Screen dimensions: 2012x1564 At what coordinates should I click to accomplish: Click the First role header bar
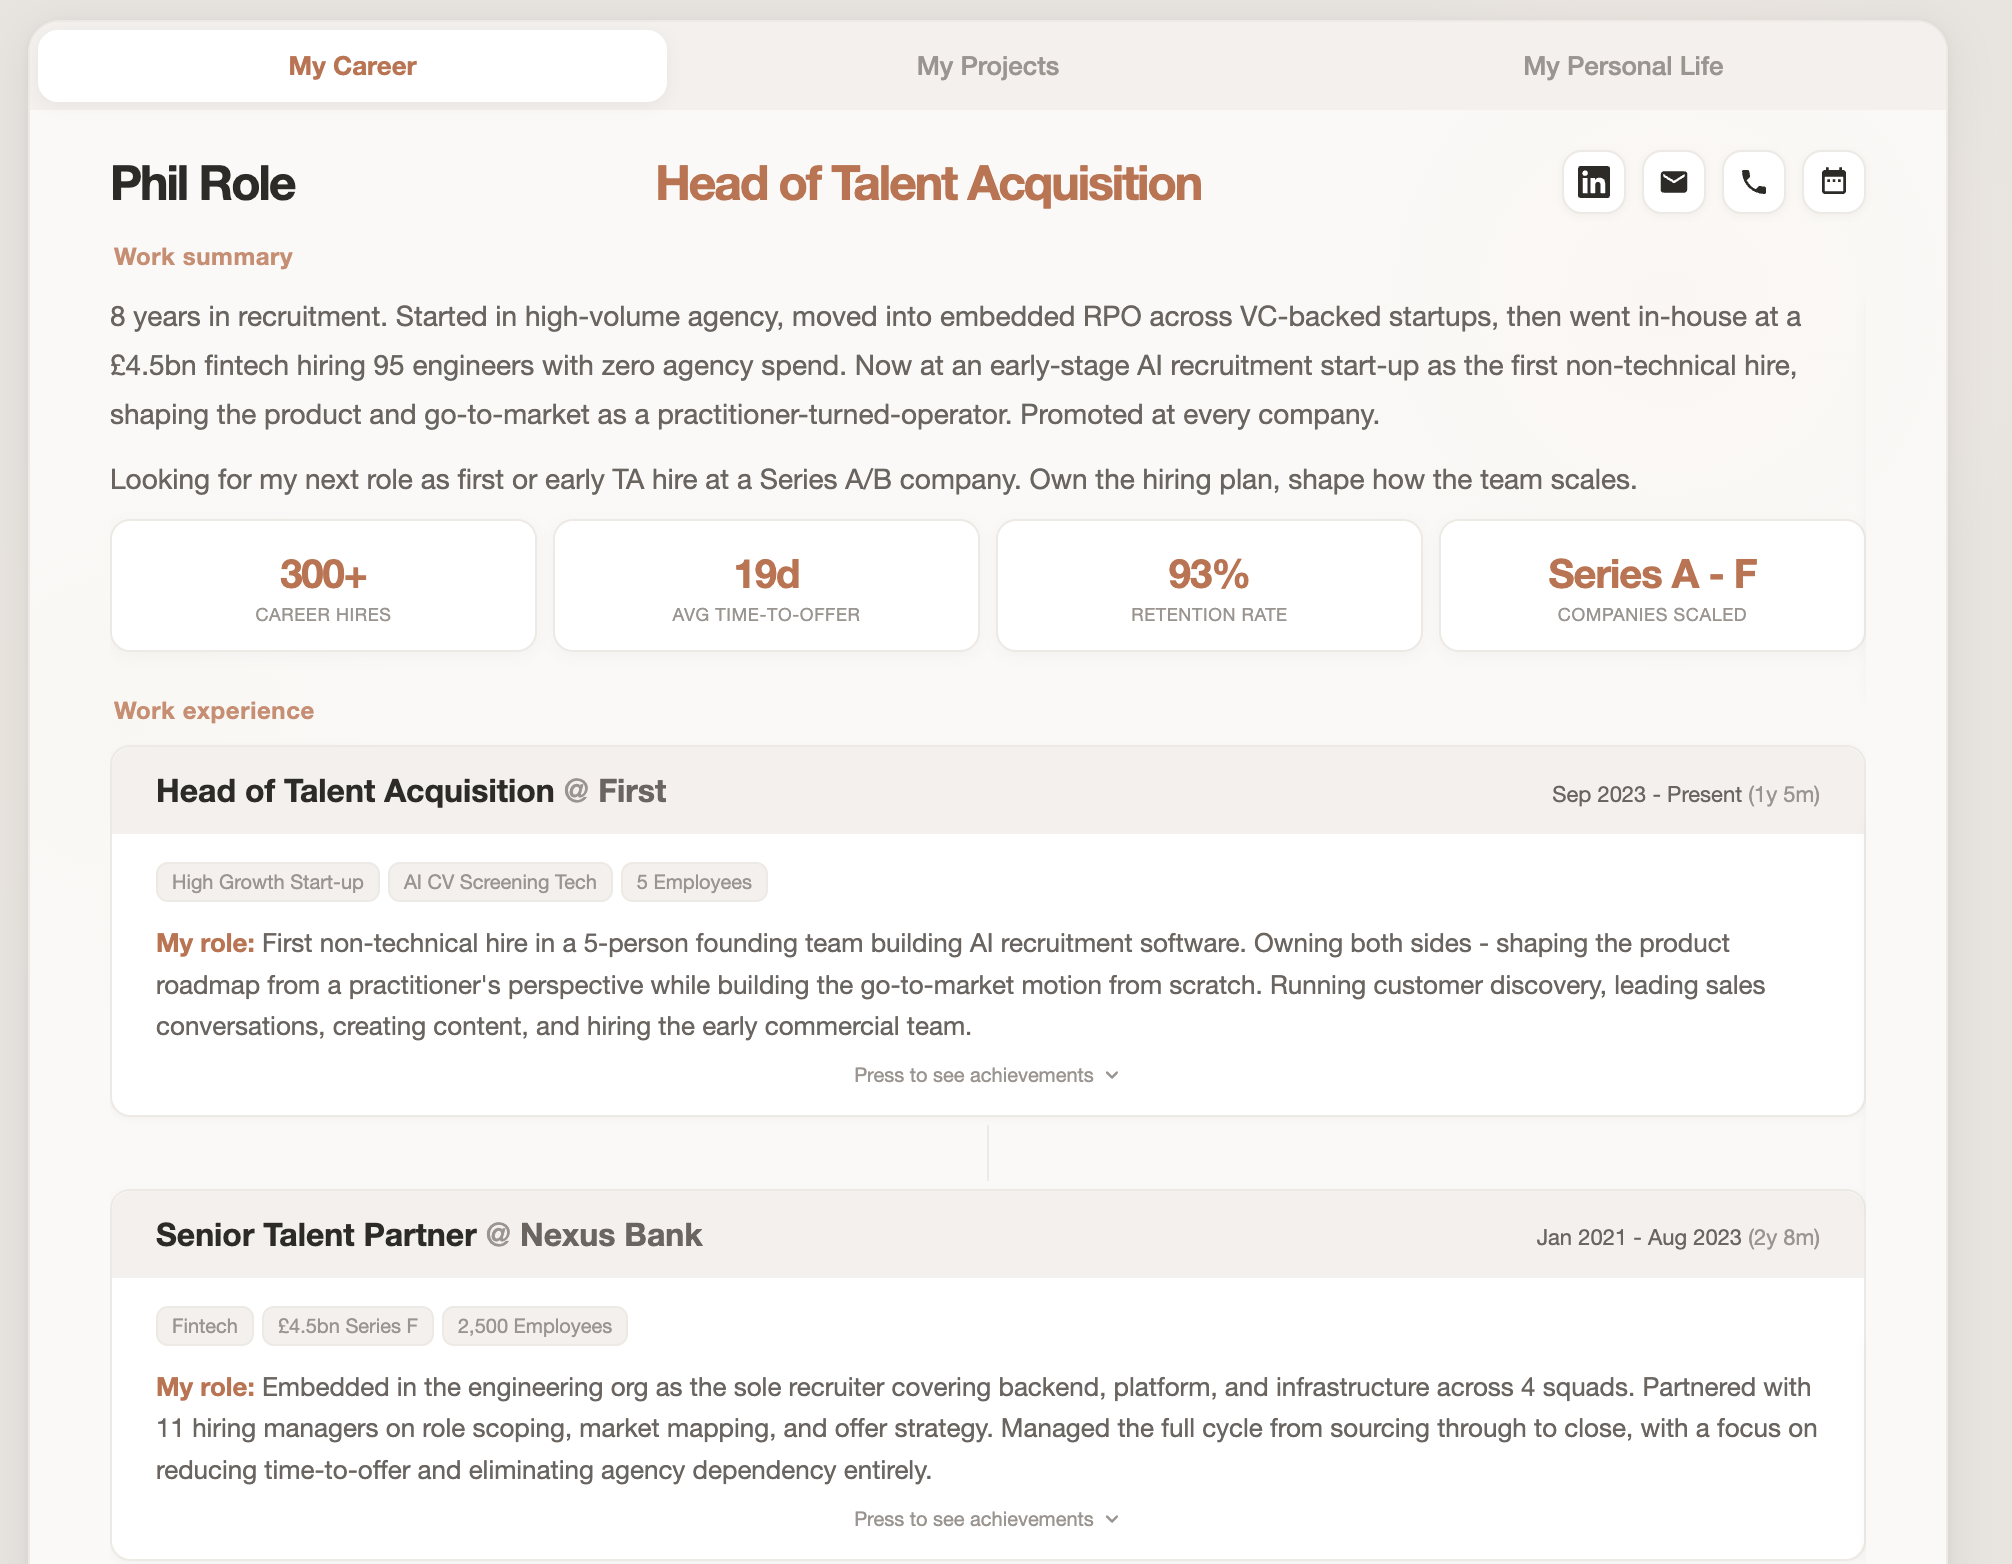(987, 791)
